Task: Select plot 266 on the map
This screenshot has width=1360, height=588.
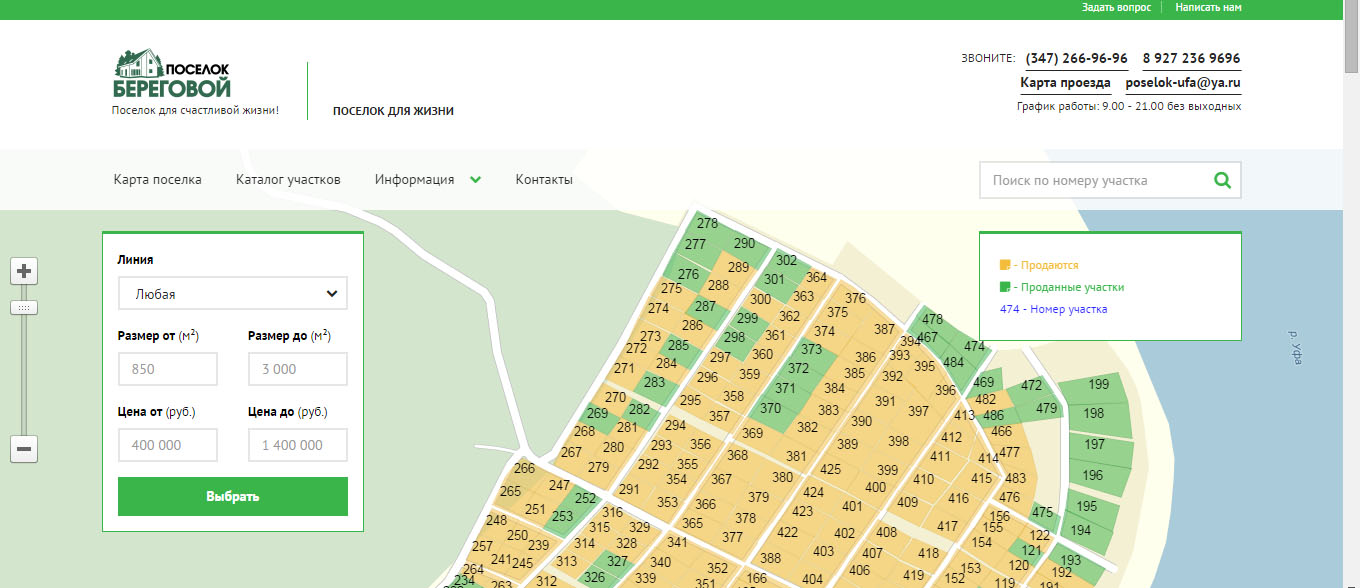Action: pyautogui.click(x=524, y=469)
